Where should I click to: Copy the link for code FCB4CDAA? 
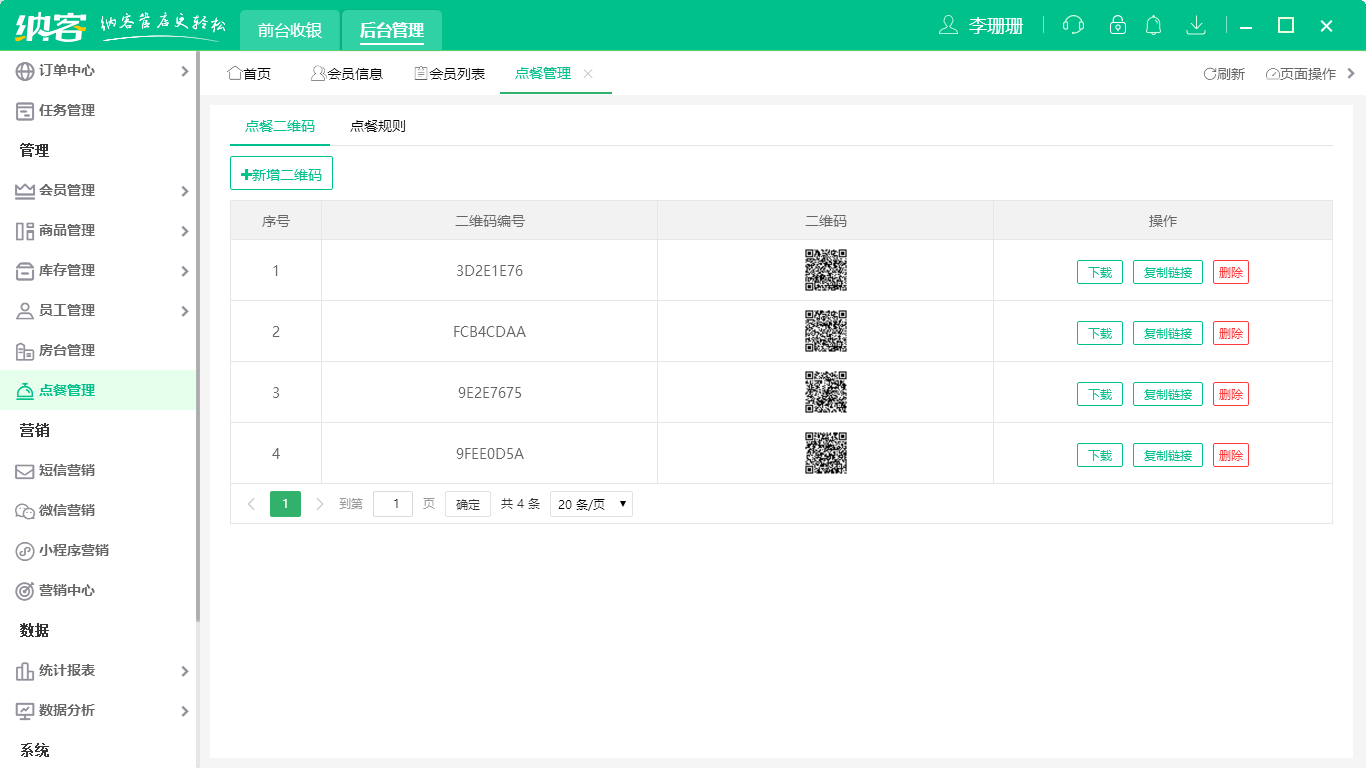tap(1167, 332)
